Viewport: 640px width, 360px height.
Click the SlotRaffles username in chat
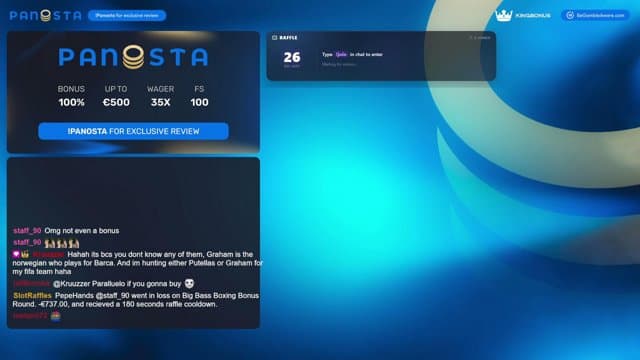pos(32,296)
